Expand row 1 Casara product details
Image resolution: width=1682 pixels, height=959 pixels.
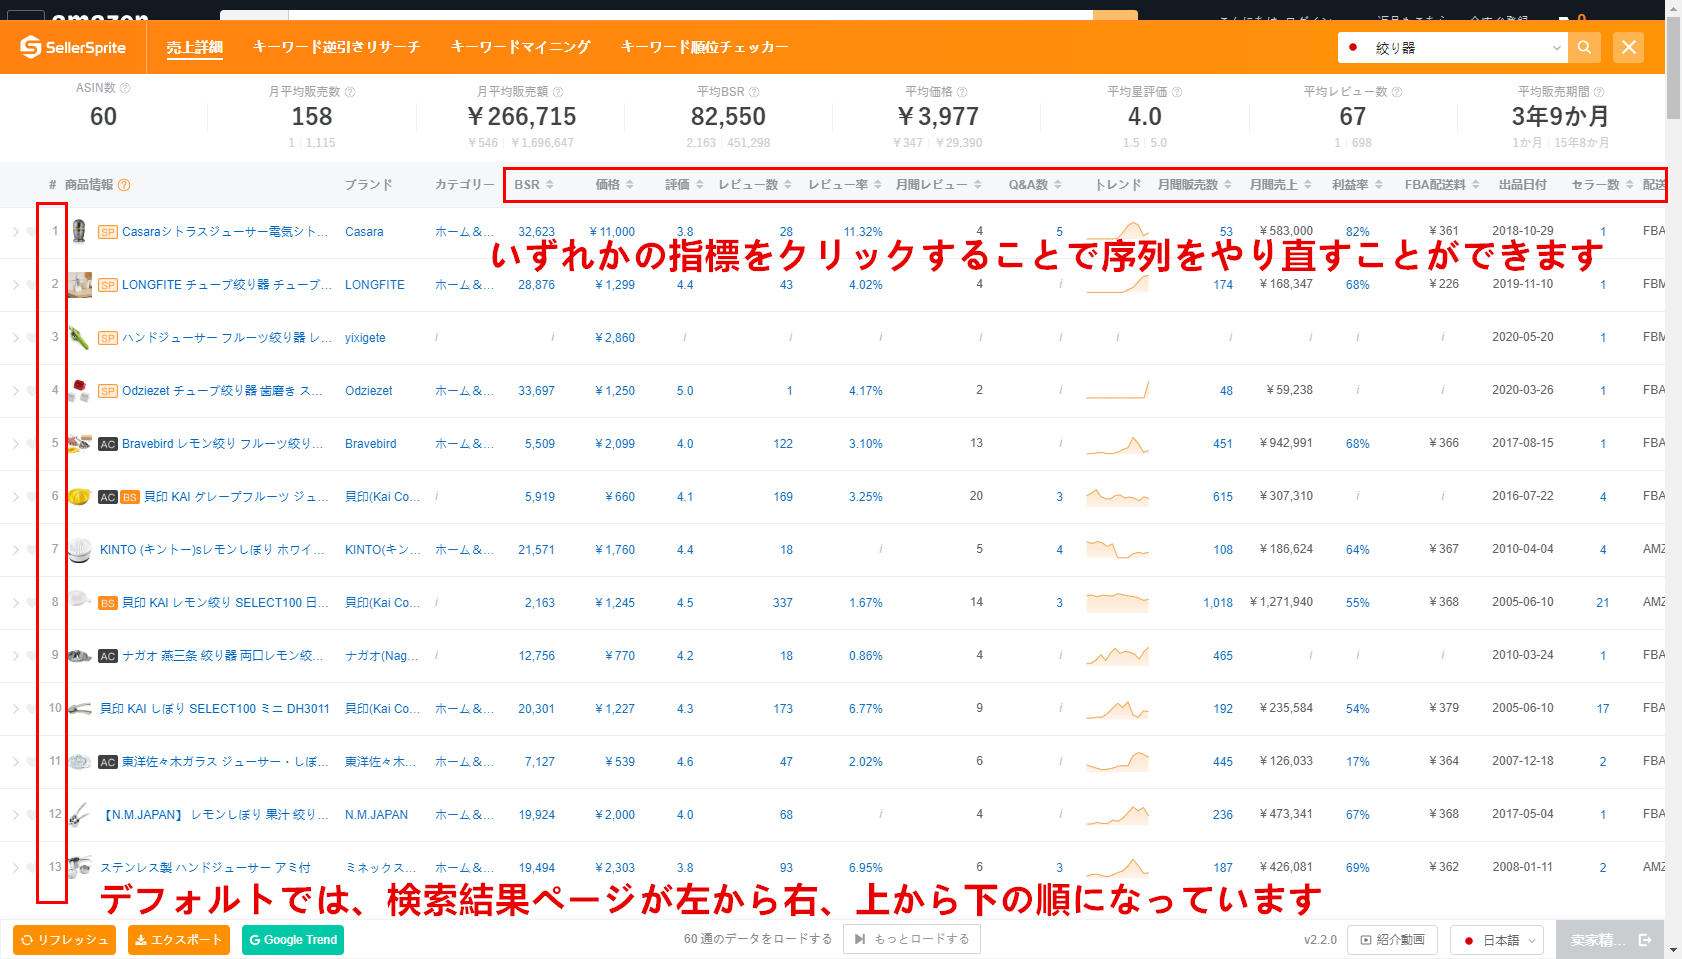coord(15,232)
